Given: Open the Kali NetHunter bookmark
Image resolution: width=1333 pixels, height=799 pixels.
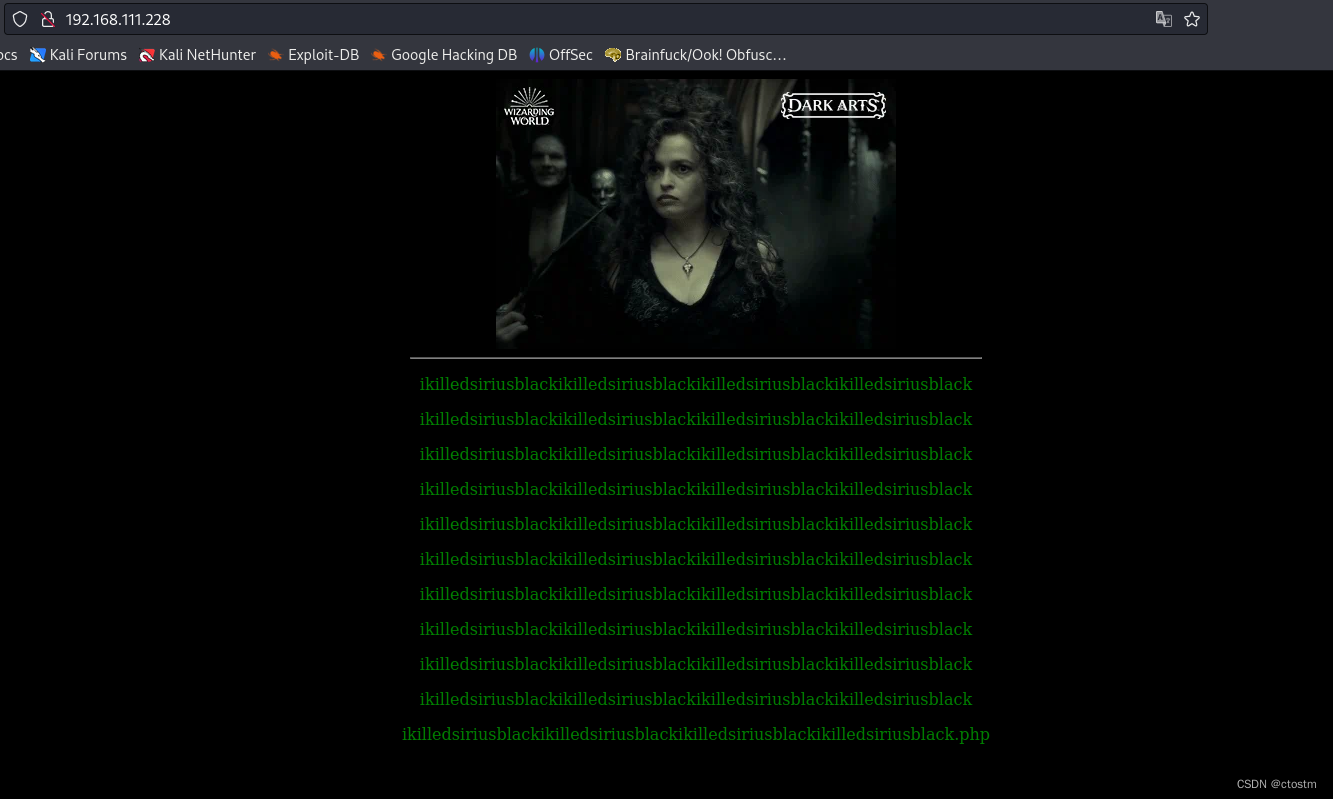Looking at the screenshot, I should 197,55.
